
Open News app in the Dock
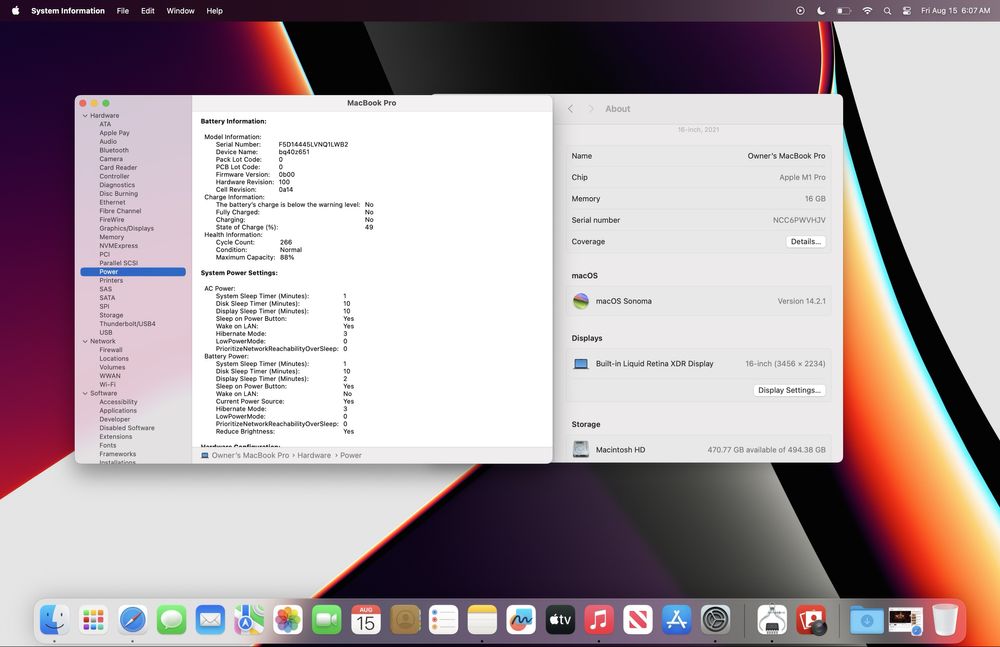(638, 620)
